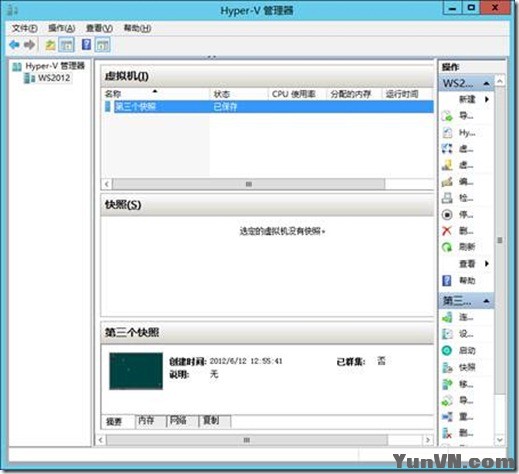Switch to the 复制 tab

(x=215, y=421)
